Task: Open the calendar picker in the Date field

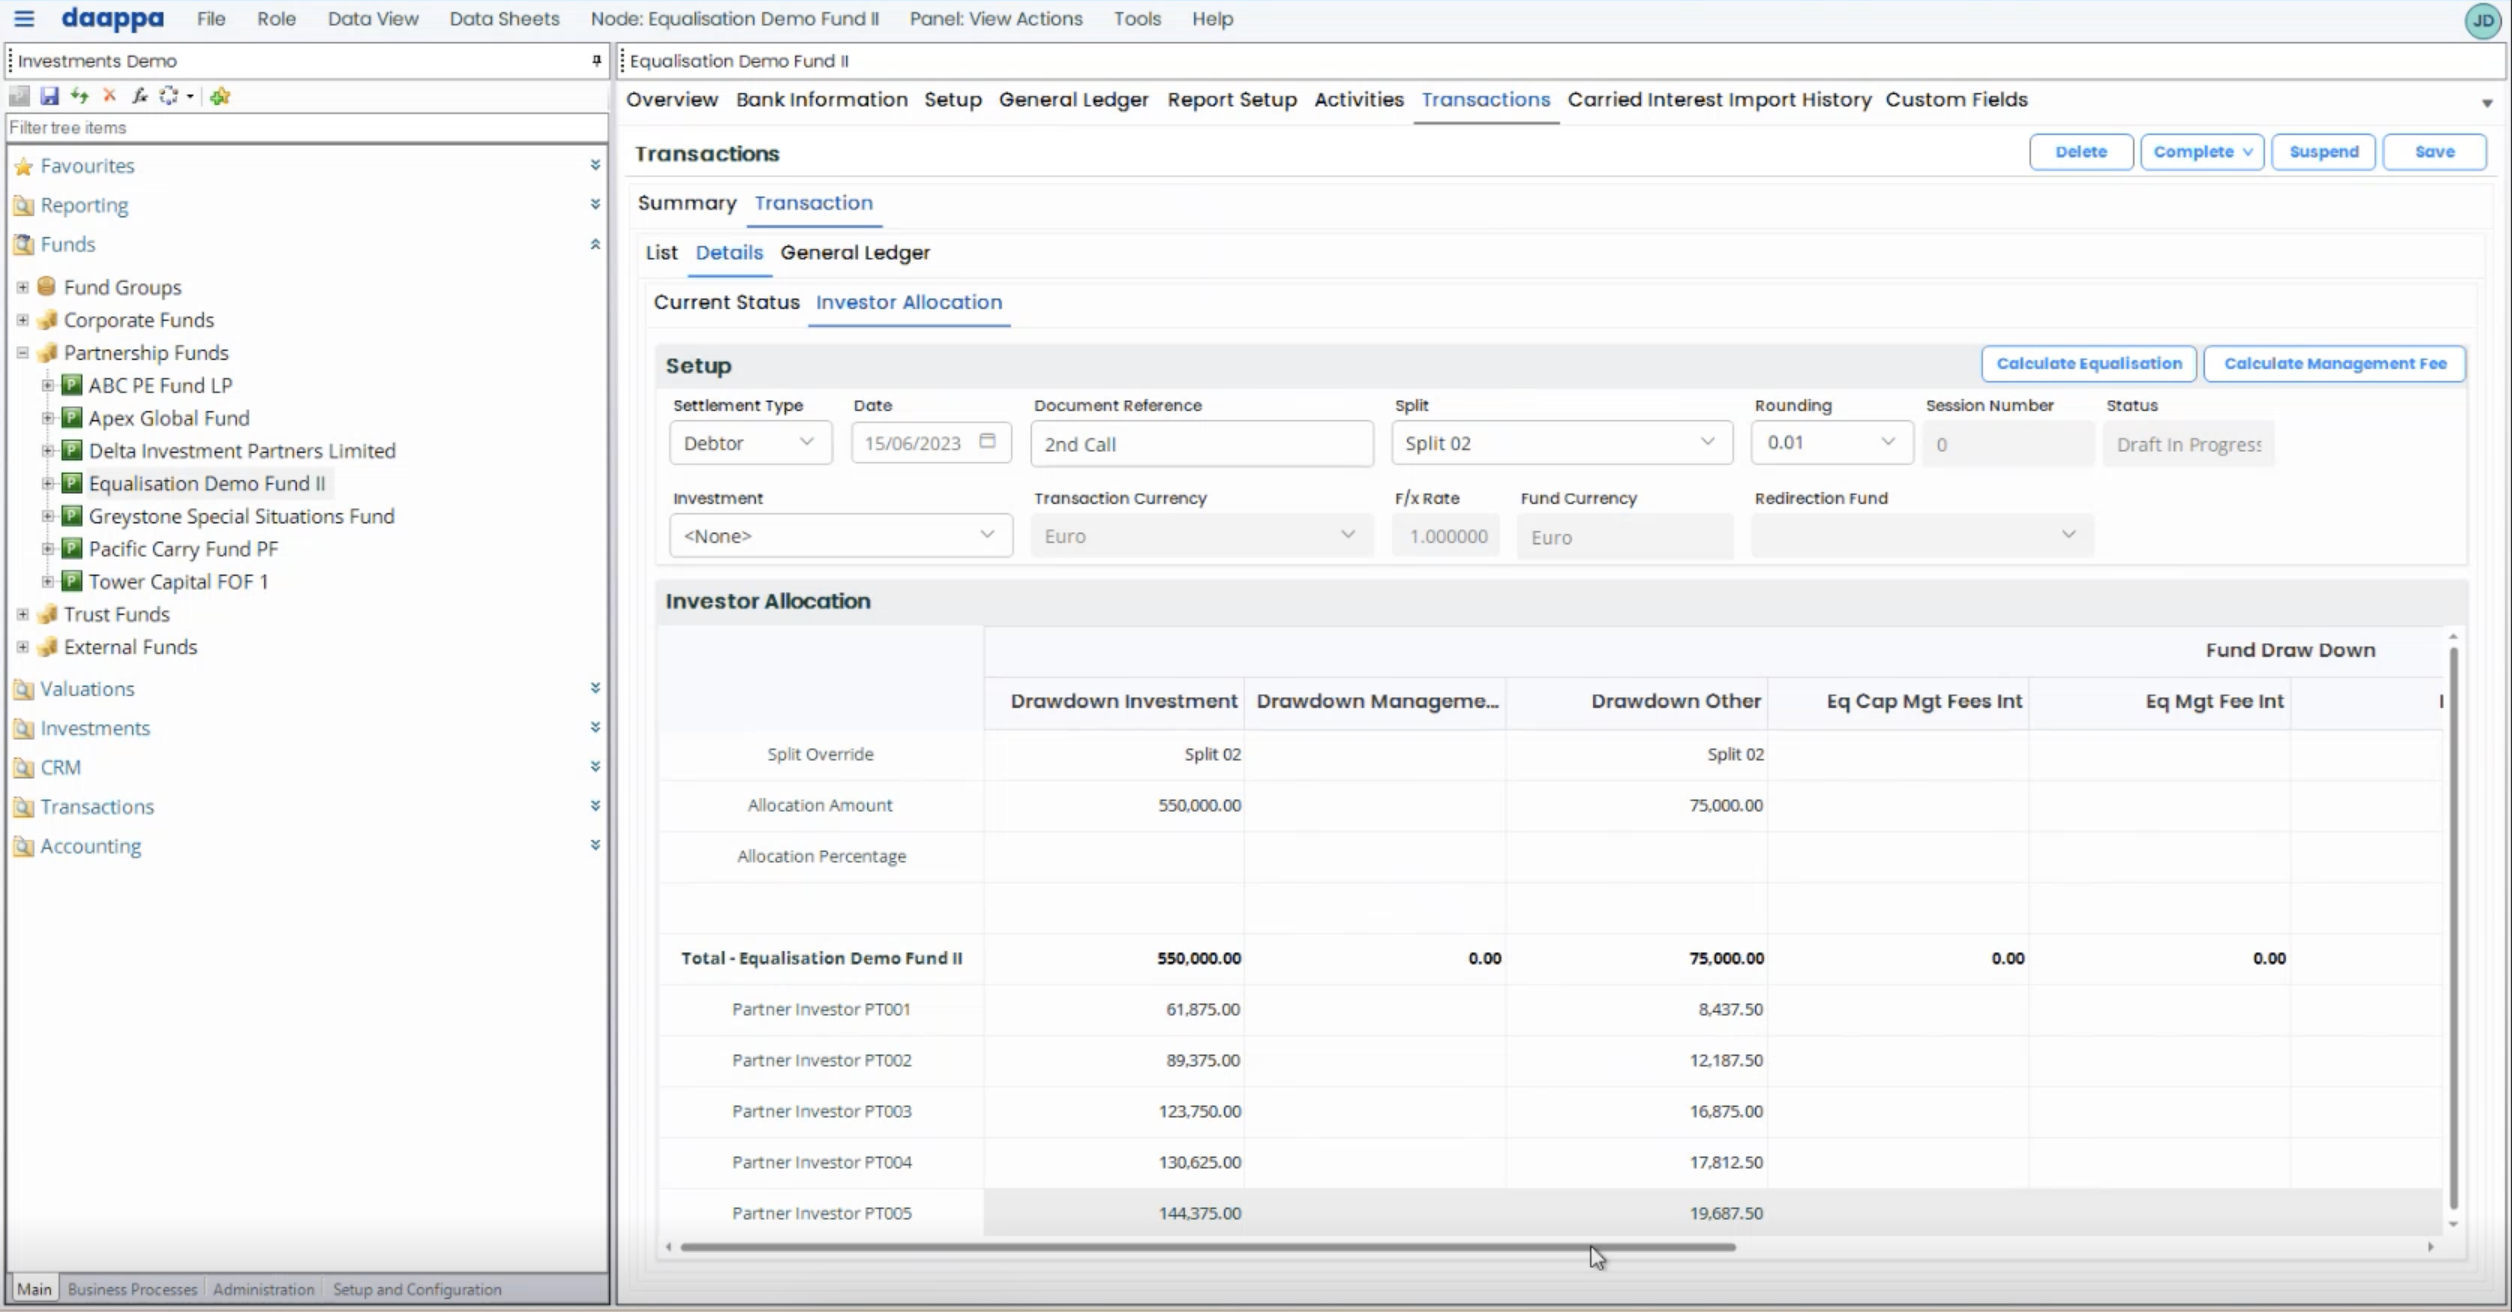Action: point(988,442)
